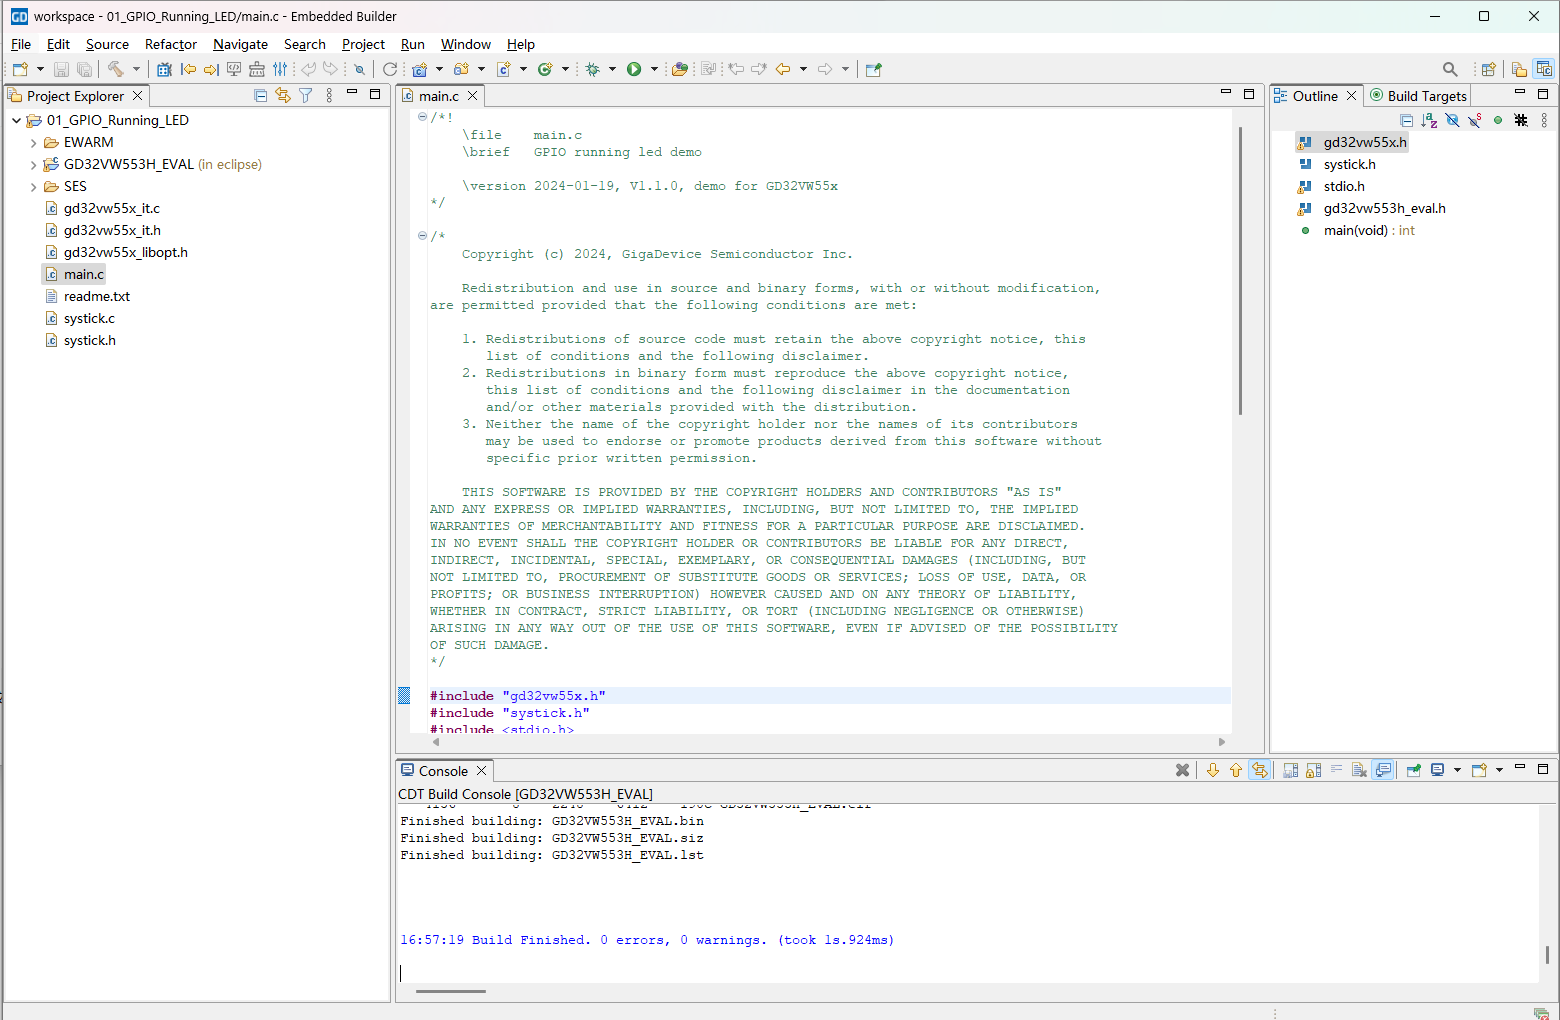The width and height of the screenshot is (1560, 1020).
Task: Open the dropdown arrow beside Run button
Action: pyautogui.click(x=654, y=69)
